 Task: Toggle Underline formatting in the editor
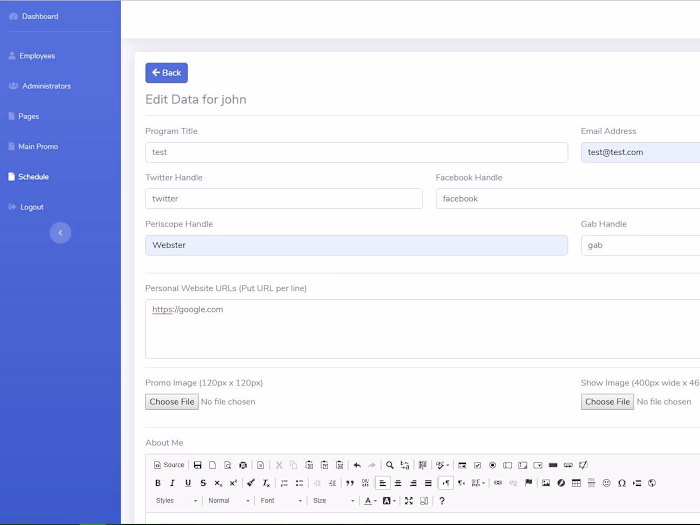tap(188, 483)
